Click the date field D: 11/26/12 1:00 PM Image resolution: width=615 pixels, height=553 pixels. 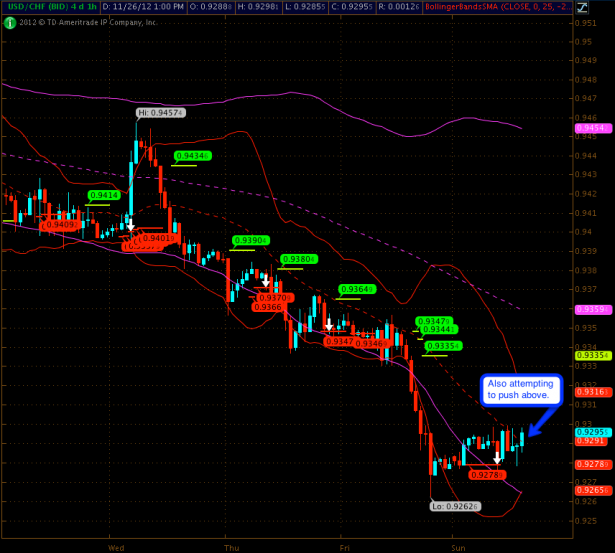[144, 6]
